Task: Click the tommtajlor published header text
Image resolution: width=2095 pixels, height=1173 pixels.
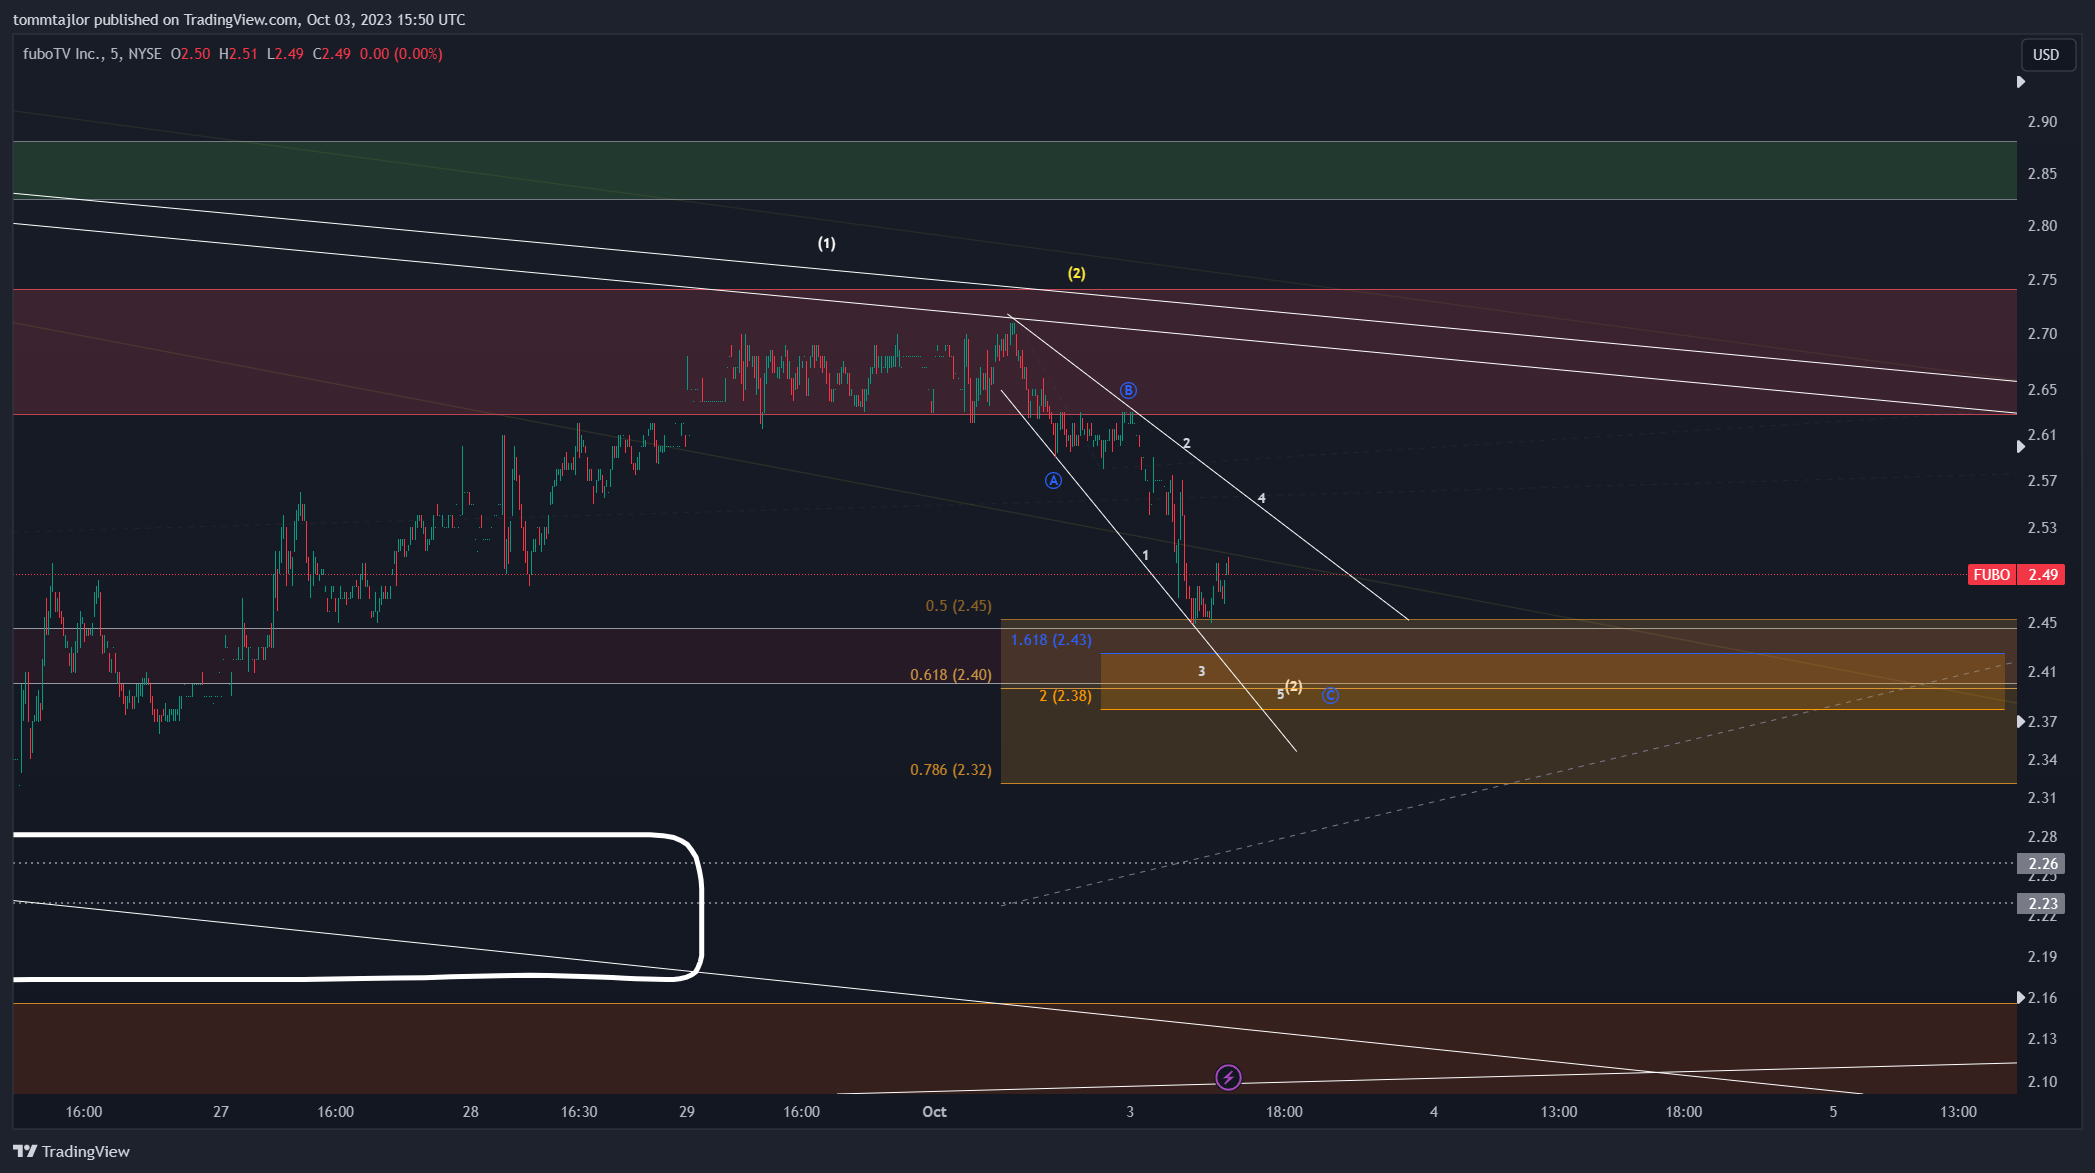Action: tap(239, 20)
